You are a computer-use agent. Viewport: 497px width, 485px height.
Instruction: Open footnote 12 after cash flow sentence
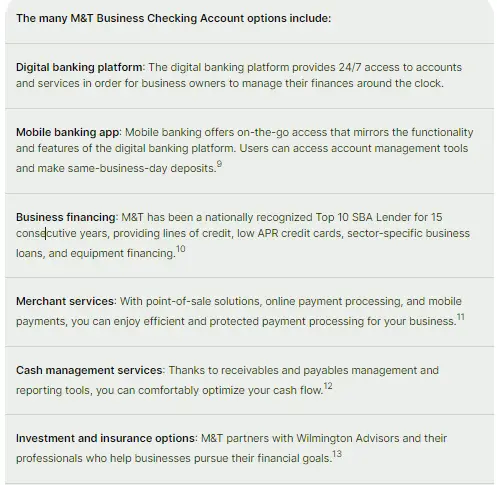point(328,386)
